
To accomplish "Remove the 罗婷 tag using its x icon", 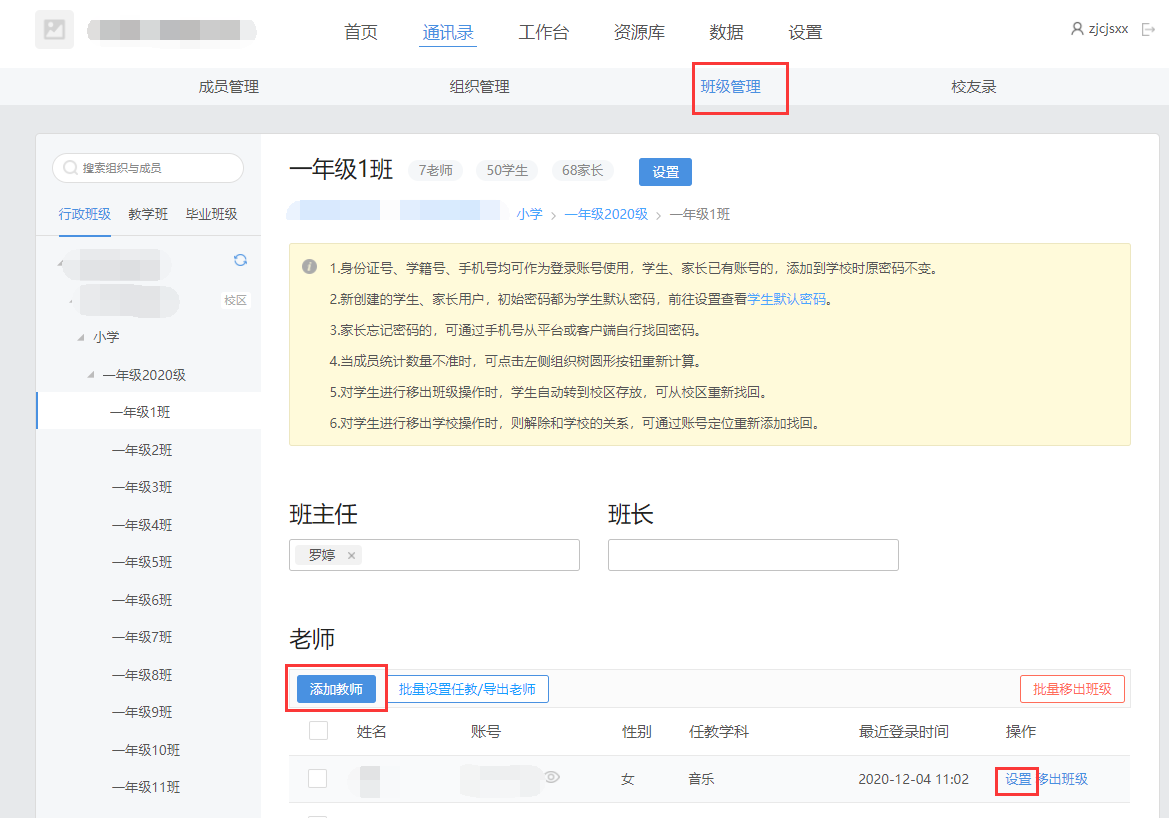I will click(351, 556).
